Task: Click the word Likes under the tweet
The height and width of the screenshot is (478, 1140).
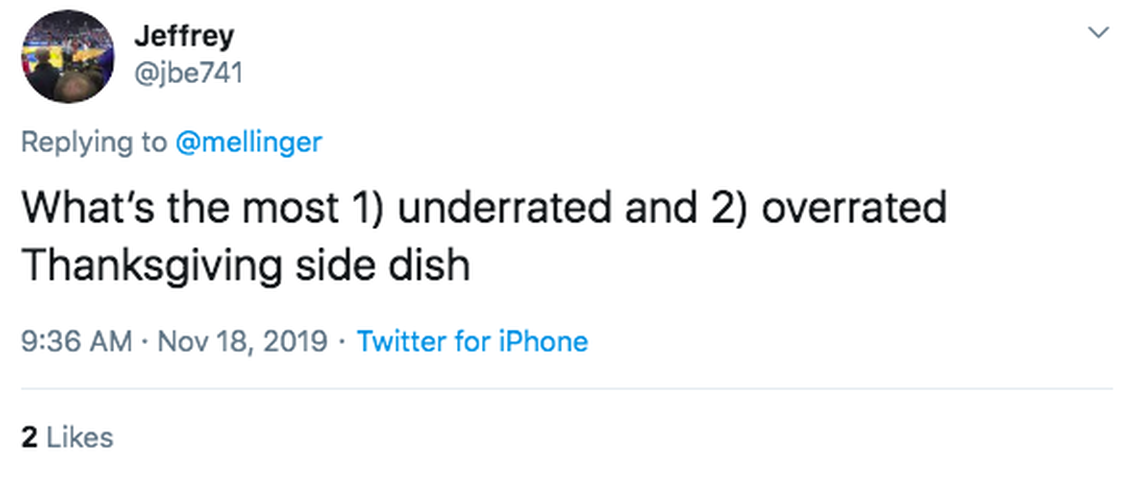Action: pyautogui.click(x=80, y=437)
